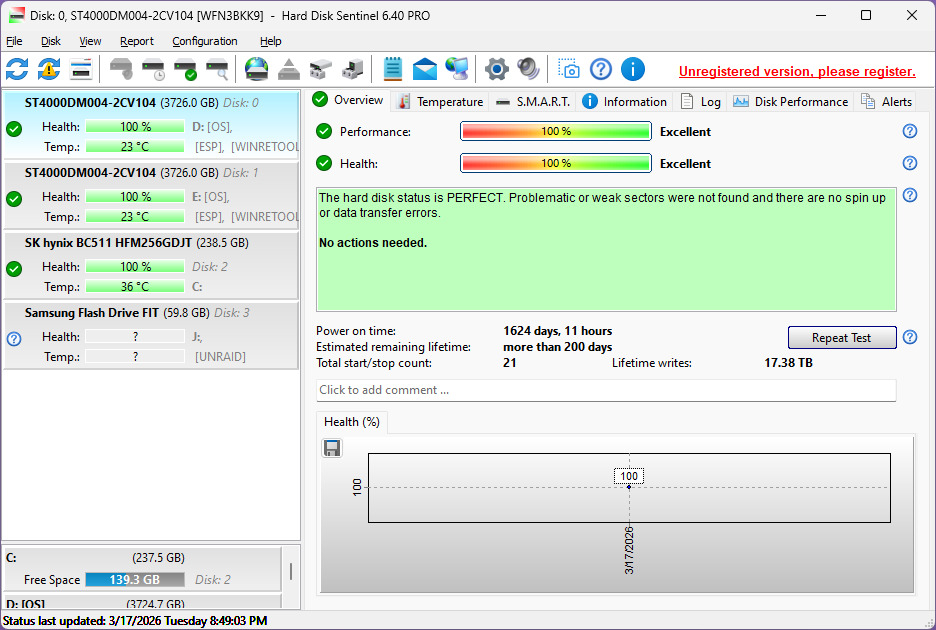Click the globe over disk icon
936x630 pixels.
[x=257, y=69]
